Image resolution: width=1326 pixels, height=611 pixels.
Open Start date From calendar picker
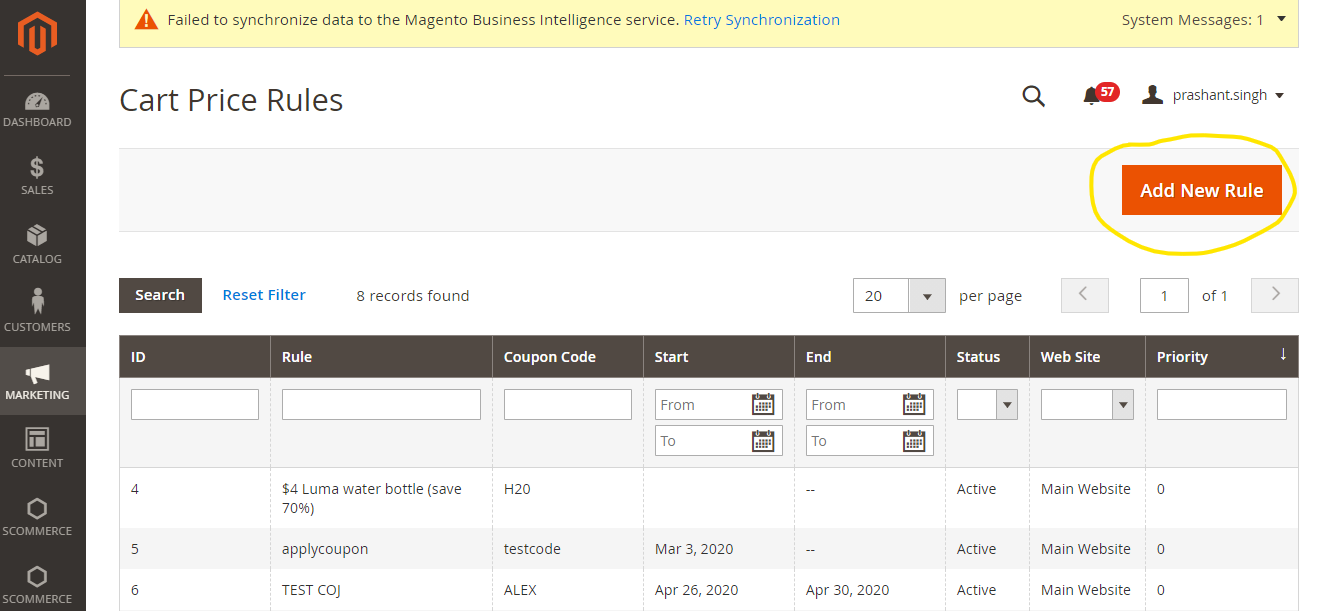[763, 404]
